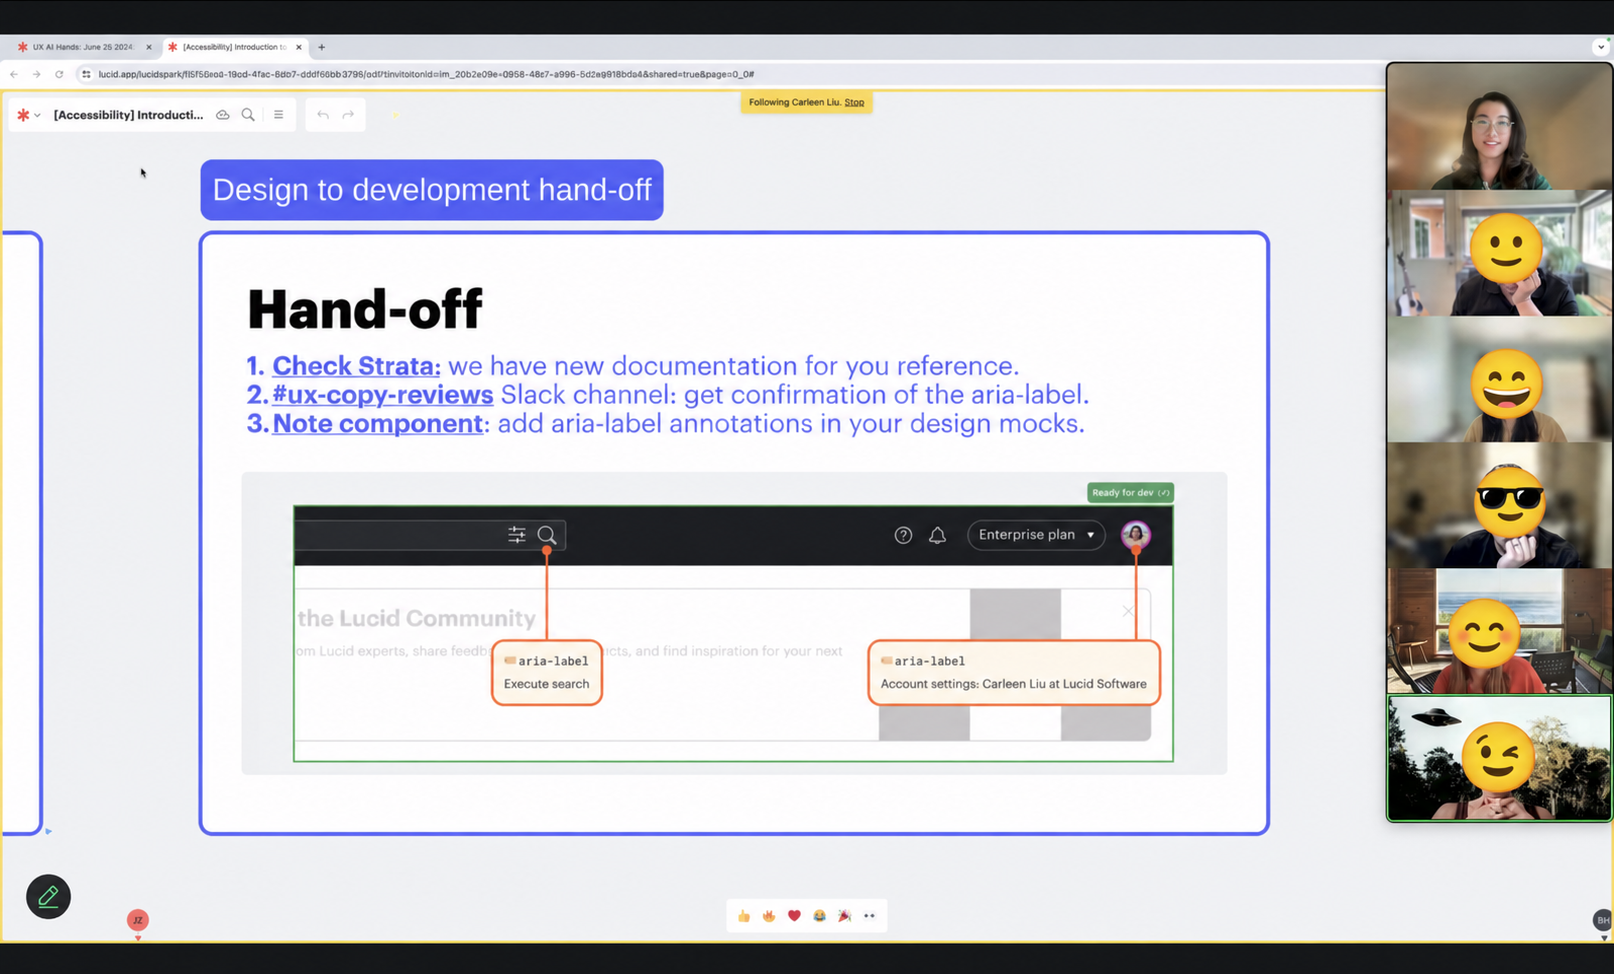Open the browser tab list chevron

[1600, 47]
